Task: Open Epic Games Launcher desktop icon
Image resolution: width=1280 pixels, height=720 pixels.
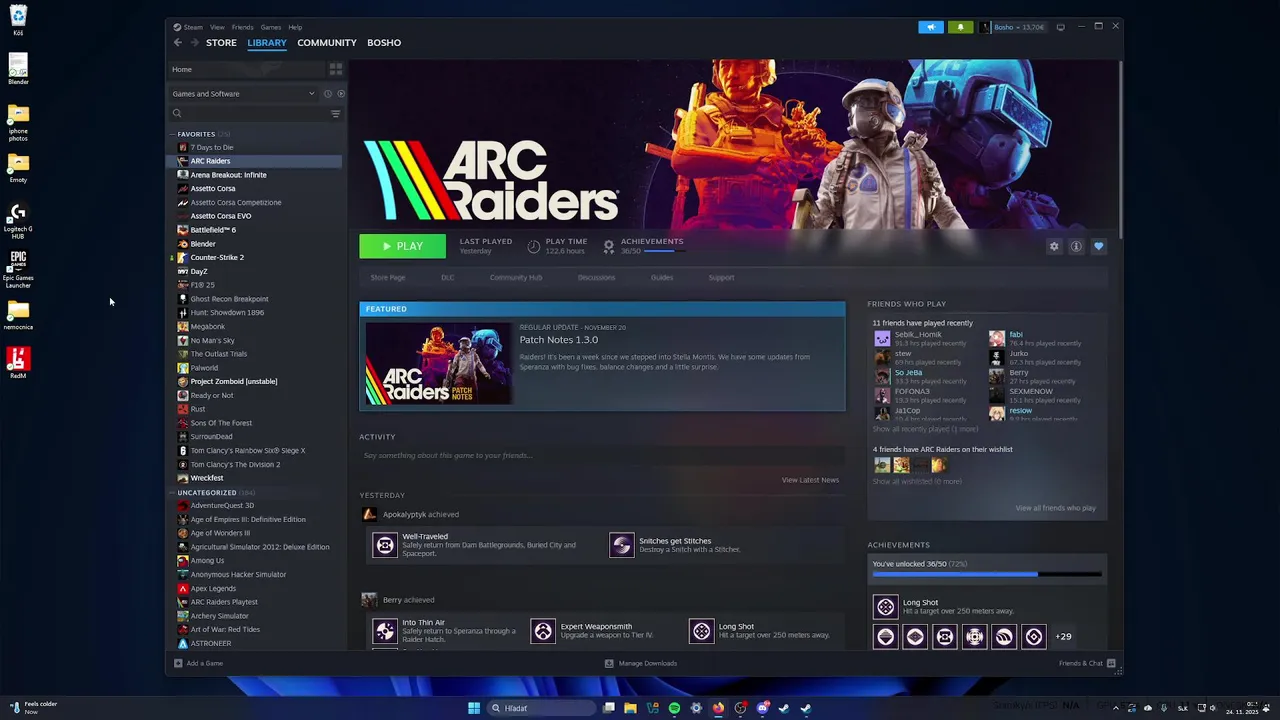Action: point(18,269)
